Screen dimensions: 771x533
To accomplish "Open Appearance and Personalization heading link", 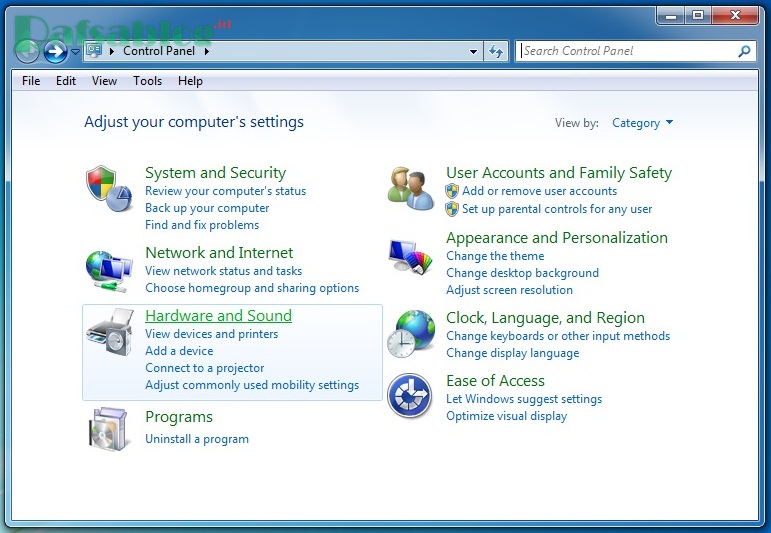I will (x=557, y=238).
